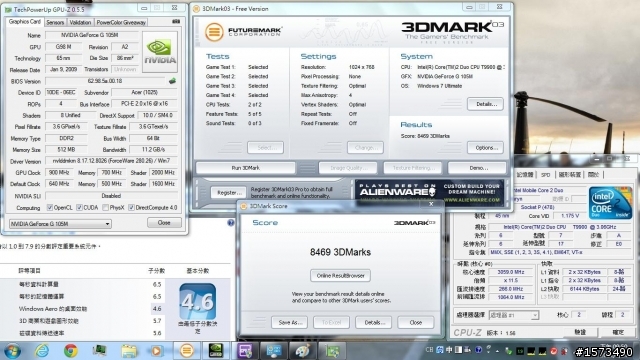Click To Excel in the Score dialog
Viewport: 640px width, 360px height.
[x=331, y=322]
